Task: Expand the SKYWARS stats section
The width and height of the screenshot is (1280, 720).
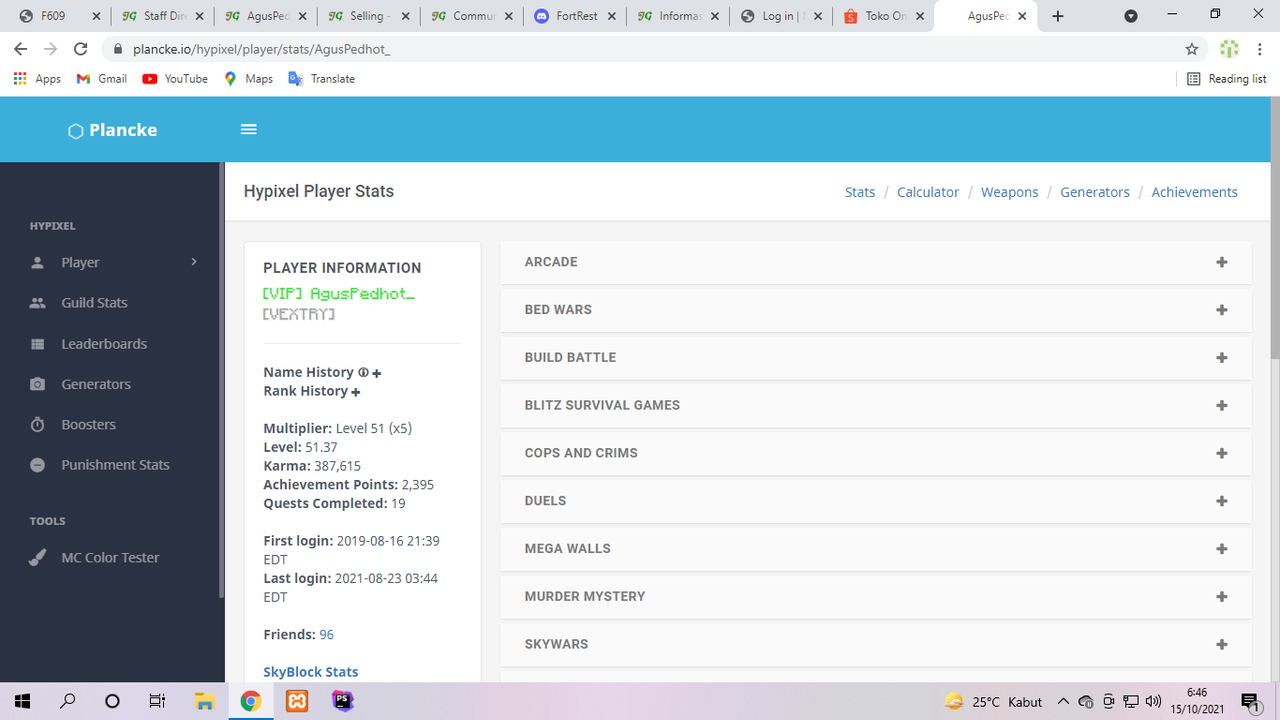Action: [875, 644]
